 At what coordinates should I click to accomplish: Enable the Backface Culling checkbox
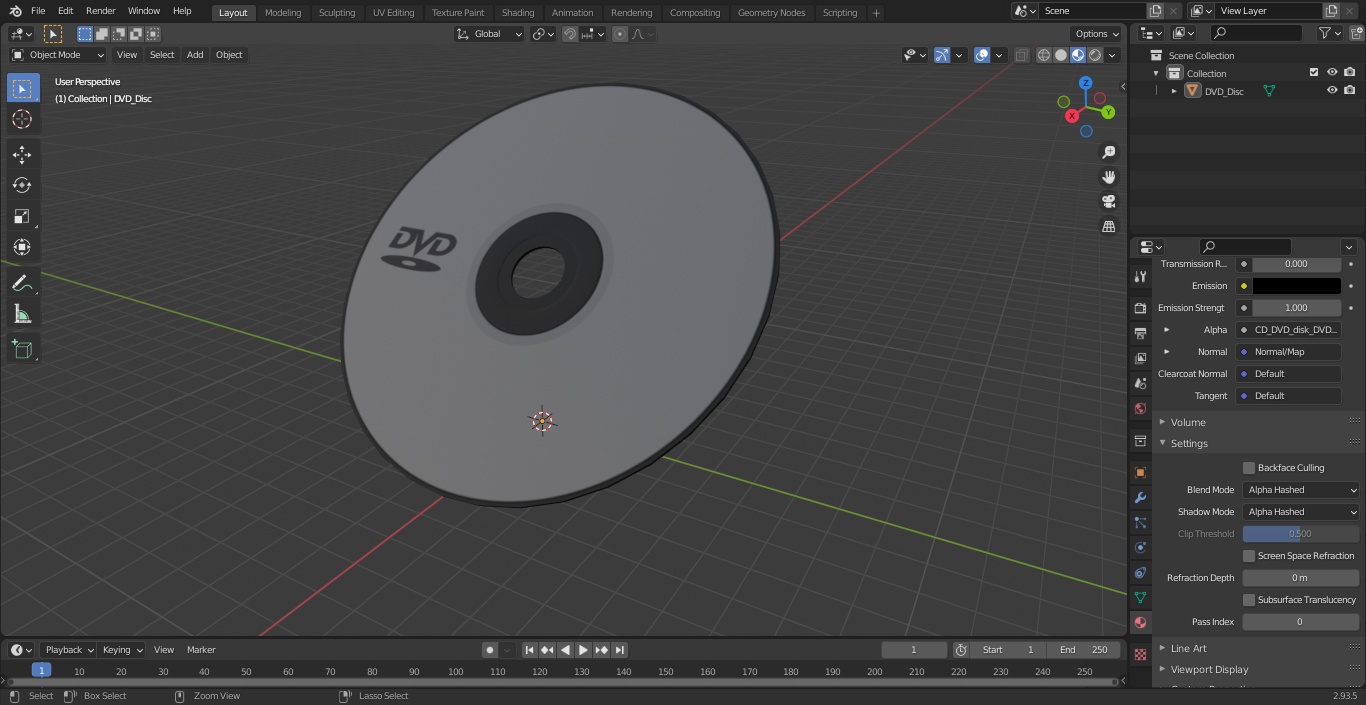(x=1249, y=468)
